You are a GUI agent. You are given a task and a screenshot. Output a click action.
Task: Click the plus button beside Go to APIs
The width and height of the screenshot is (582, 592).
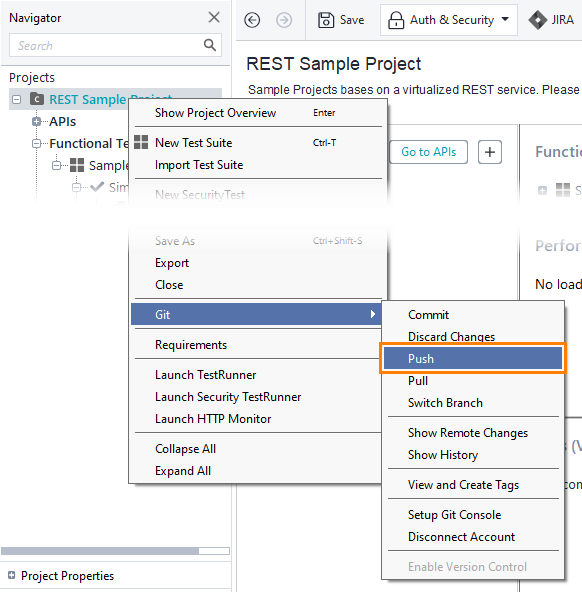pos(490,152)
